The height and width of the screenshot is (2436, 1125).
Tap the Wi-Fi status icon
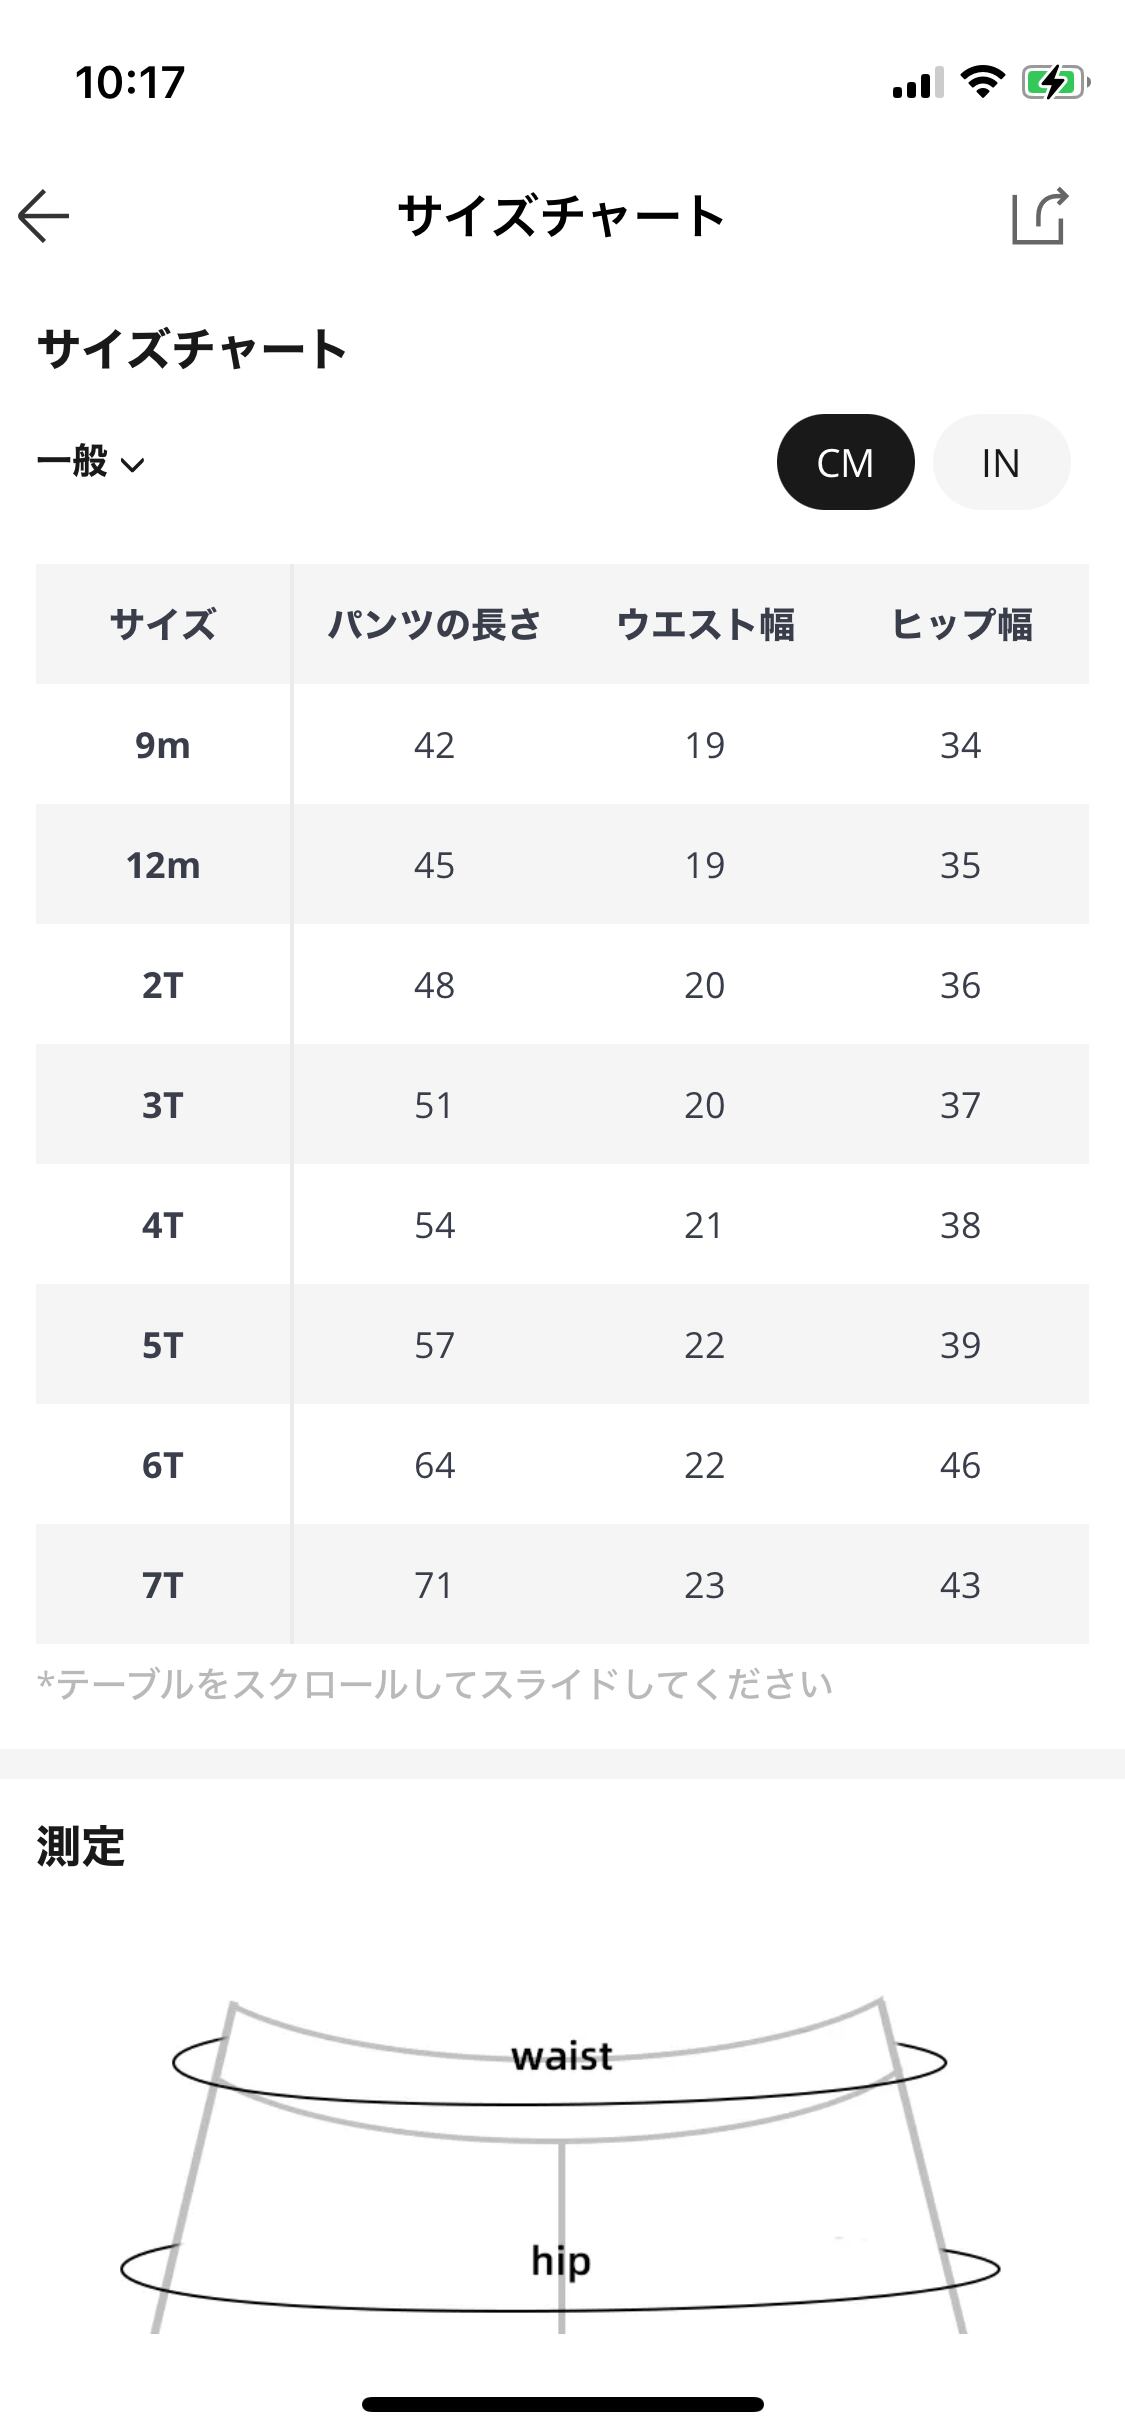pyautogui.click(x=982, y=82)
